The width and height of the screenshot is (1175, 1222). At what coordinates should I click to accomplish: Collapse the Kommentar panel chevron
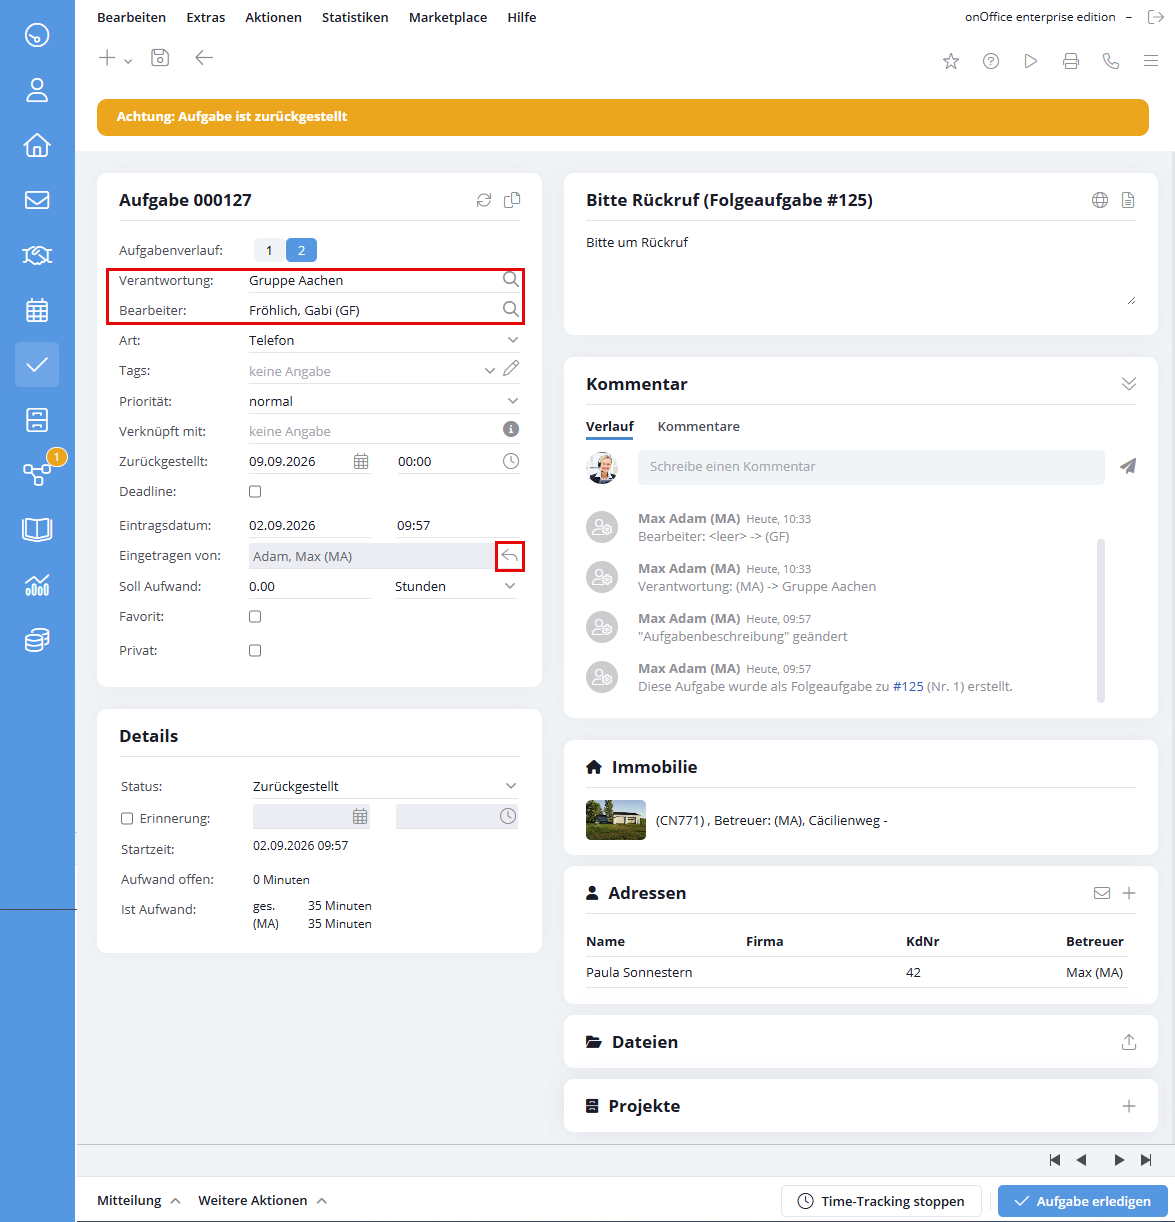[1129, 384]
